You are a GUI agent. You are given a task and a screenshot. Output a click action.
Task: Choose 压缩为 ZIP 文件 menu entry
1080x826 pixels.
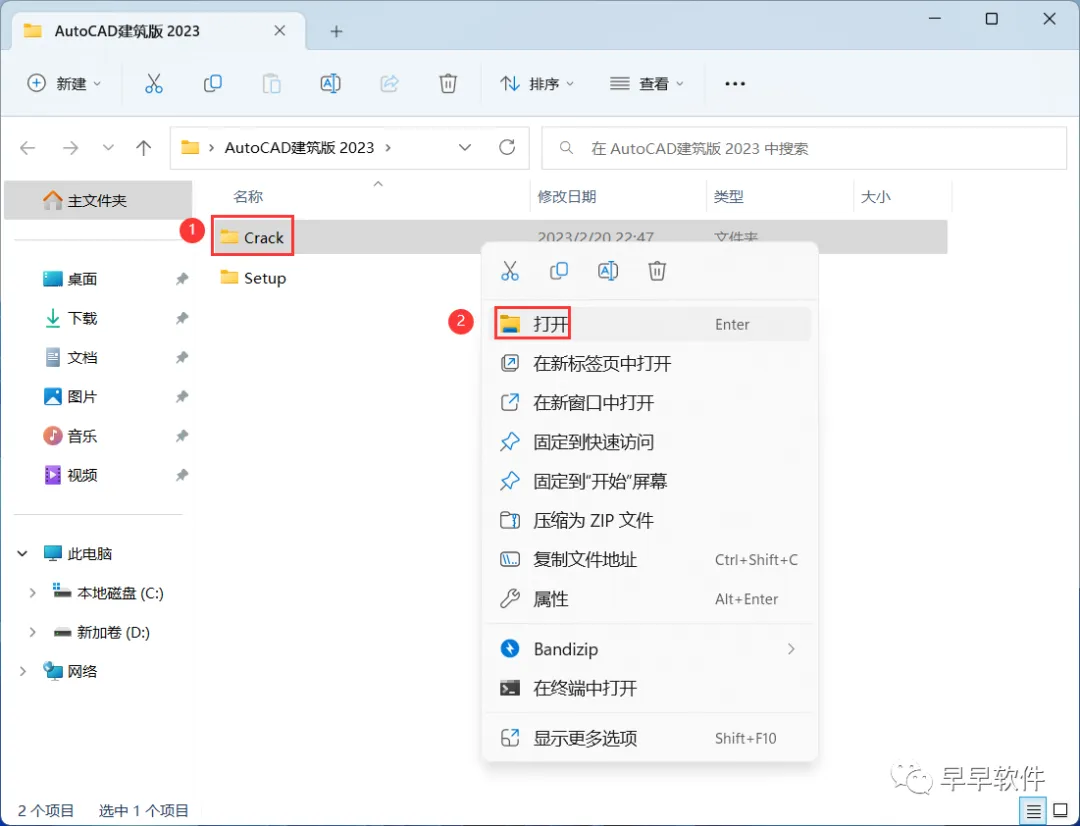coord(650,520)
